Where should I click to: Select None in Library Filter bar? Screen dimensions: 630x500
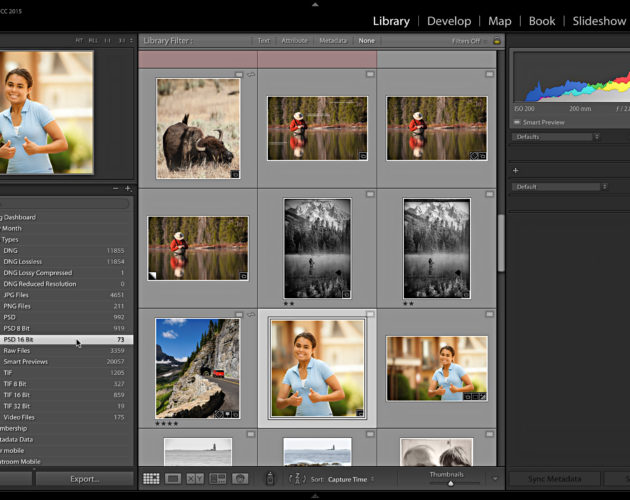coord(366,41)
